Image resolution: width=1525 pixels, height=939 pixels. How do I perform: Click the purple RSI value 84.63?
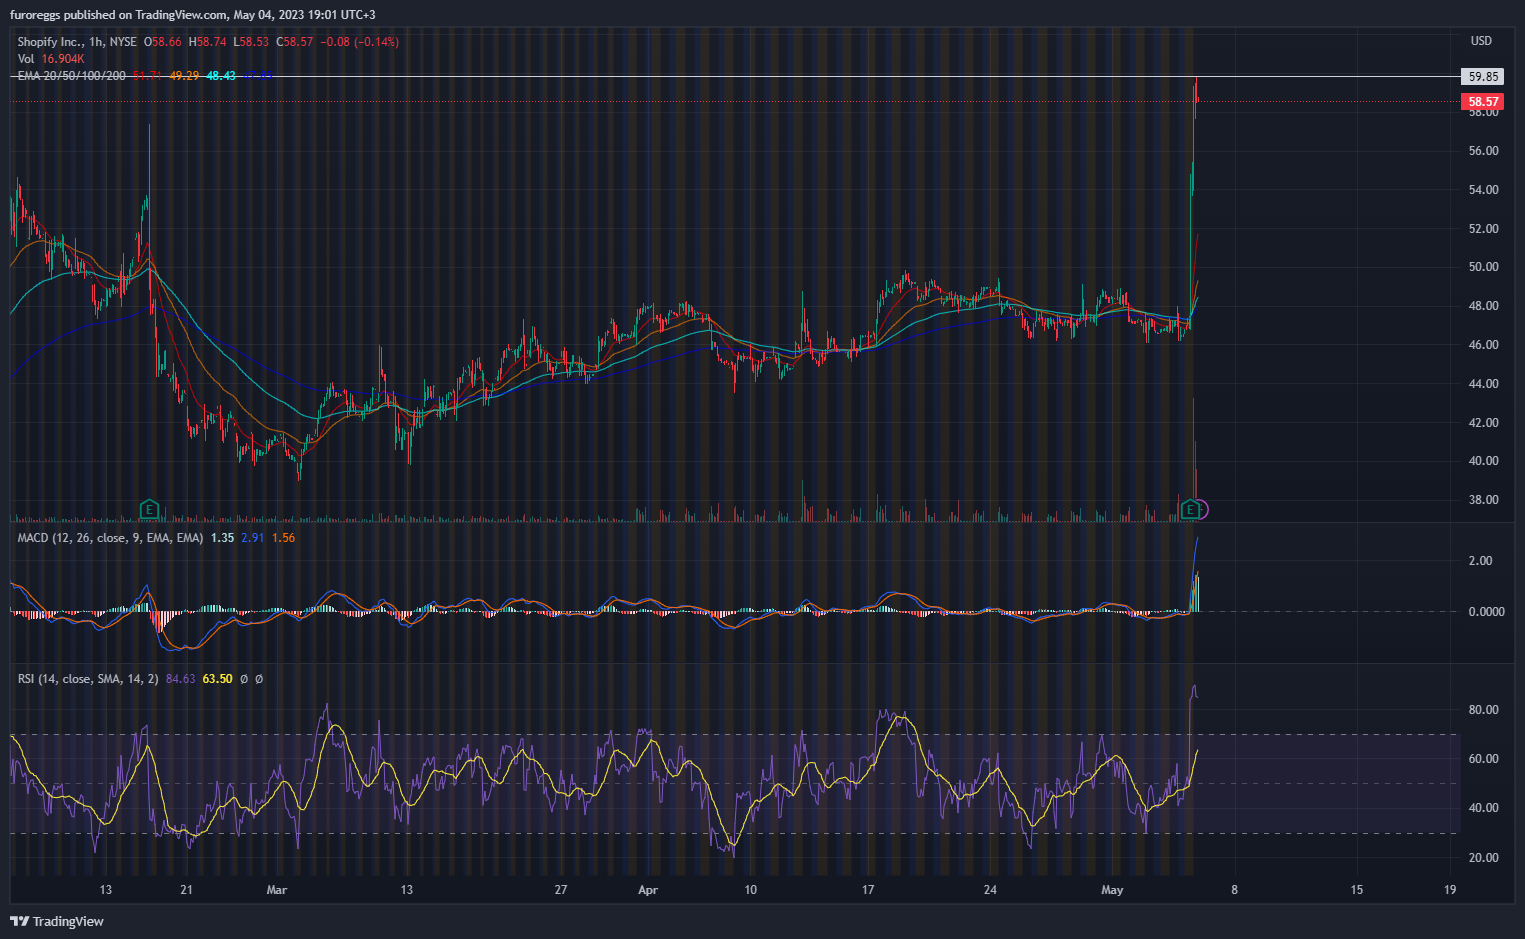(181, 679)
